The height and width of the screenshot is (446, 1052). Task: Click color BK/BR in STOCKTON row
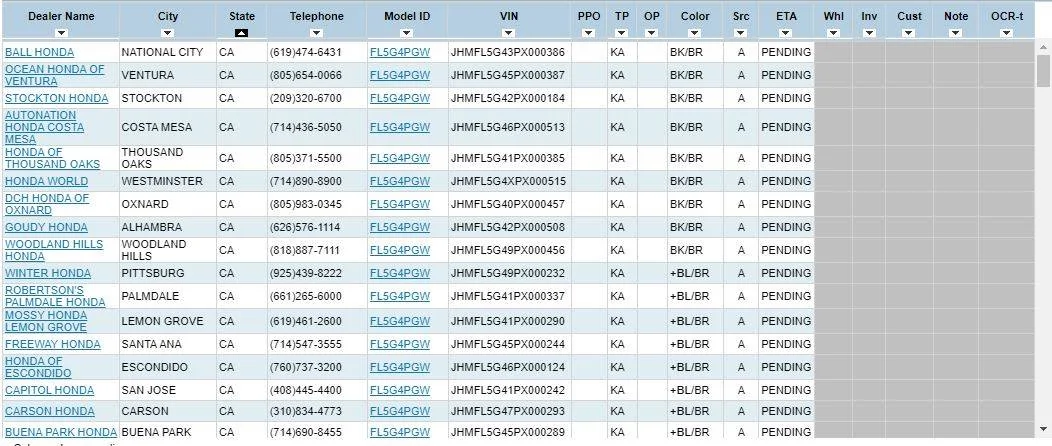point(686,98)
